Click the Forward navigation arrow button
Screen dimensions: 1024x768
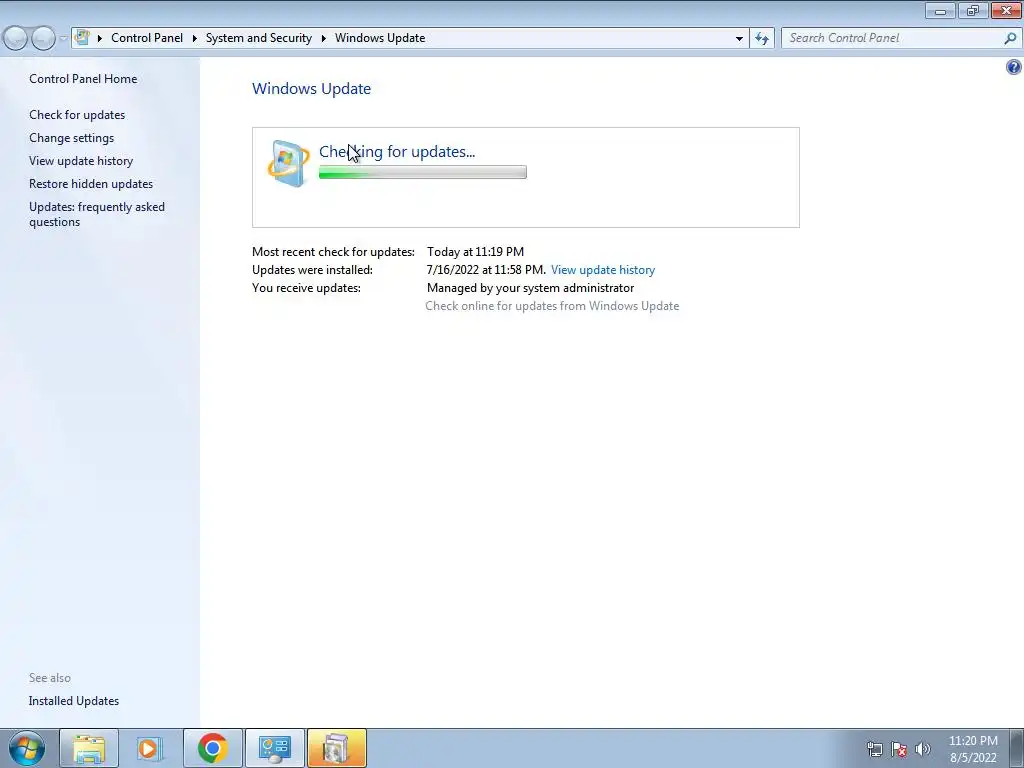coord(43,39)
